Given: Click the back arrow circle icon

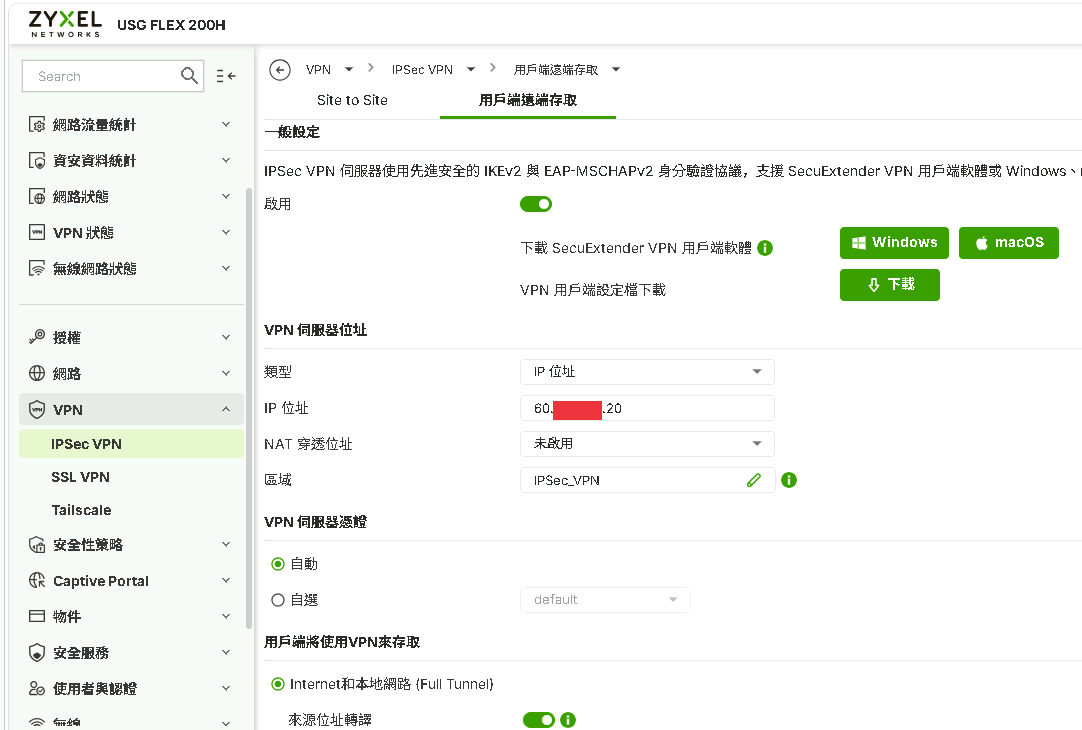Looking at the screenshot, I should coord(279,70).
